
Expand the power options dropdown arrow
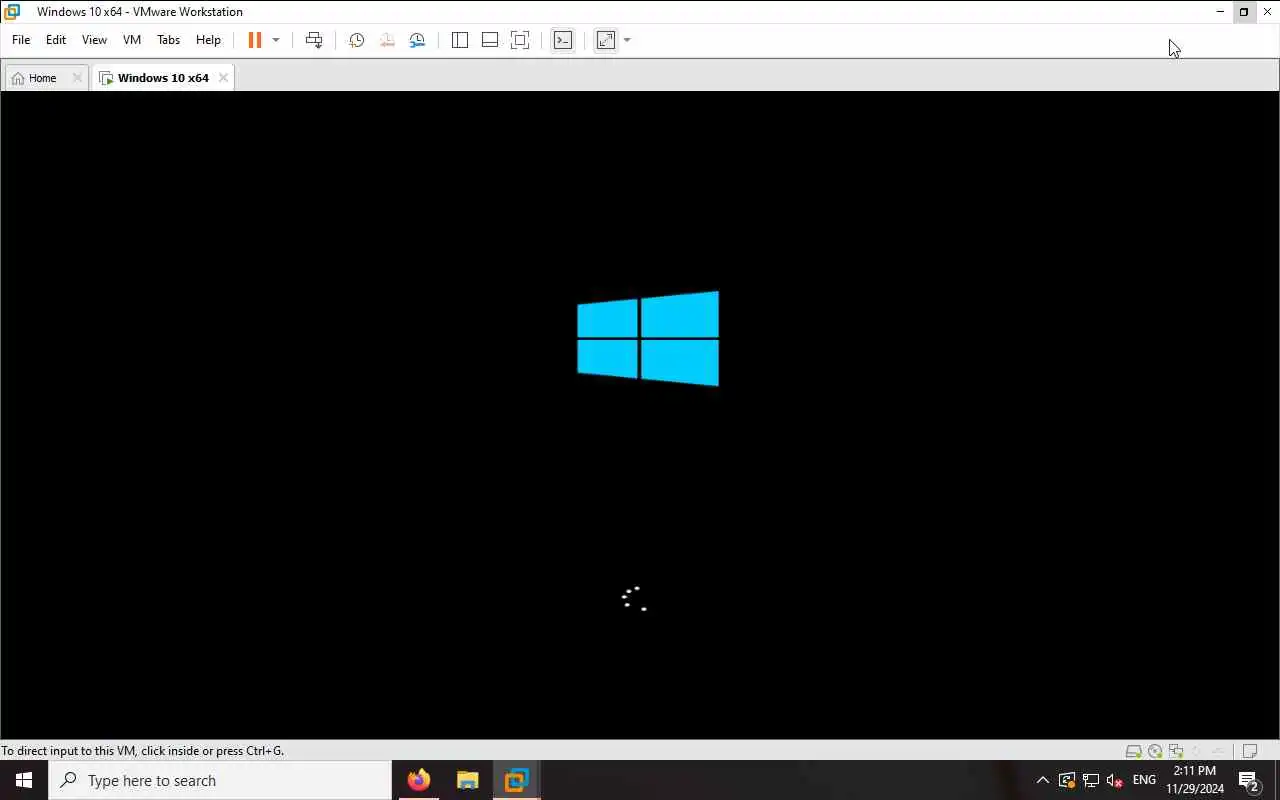(276, 40)
